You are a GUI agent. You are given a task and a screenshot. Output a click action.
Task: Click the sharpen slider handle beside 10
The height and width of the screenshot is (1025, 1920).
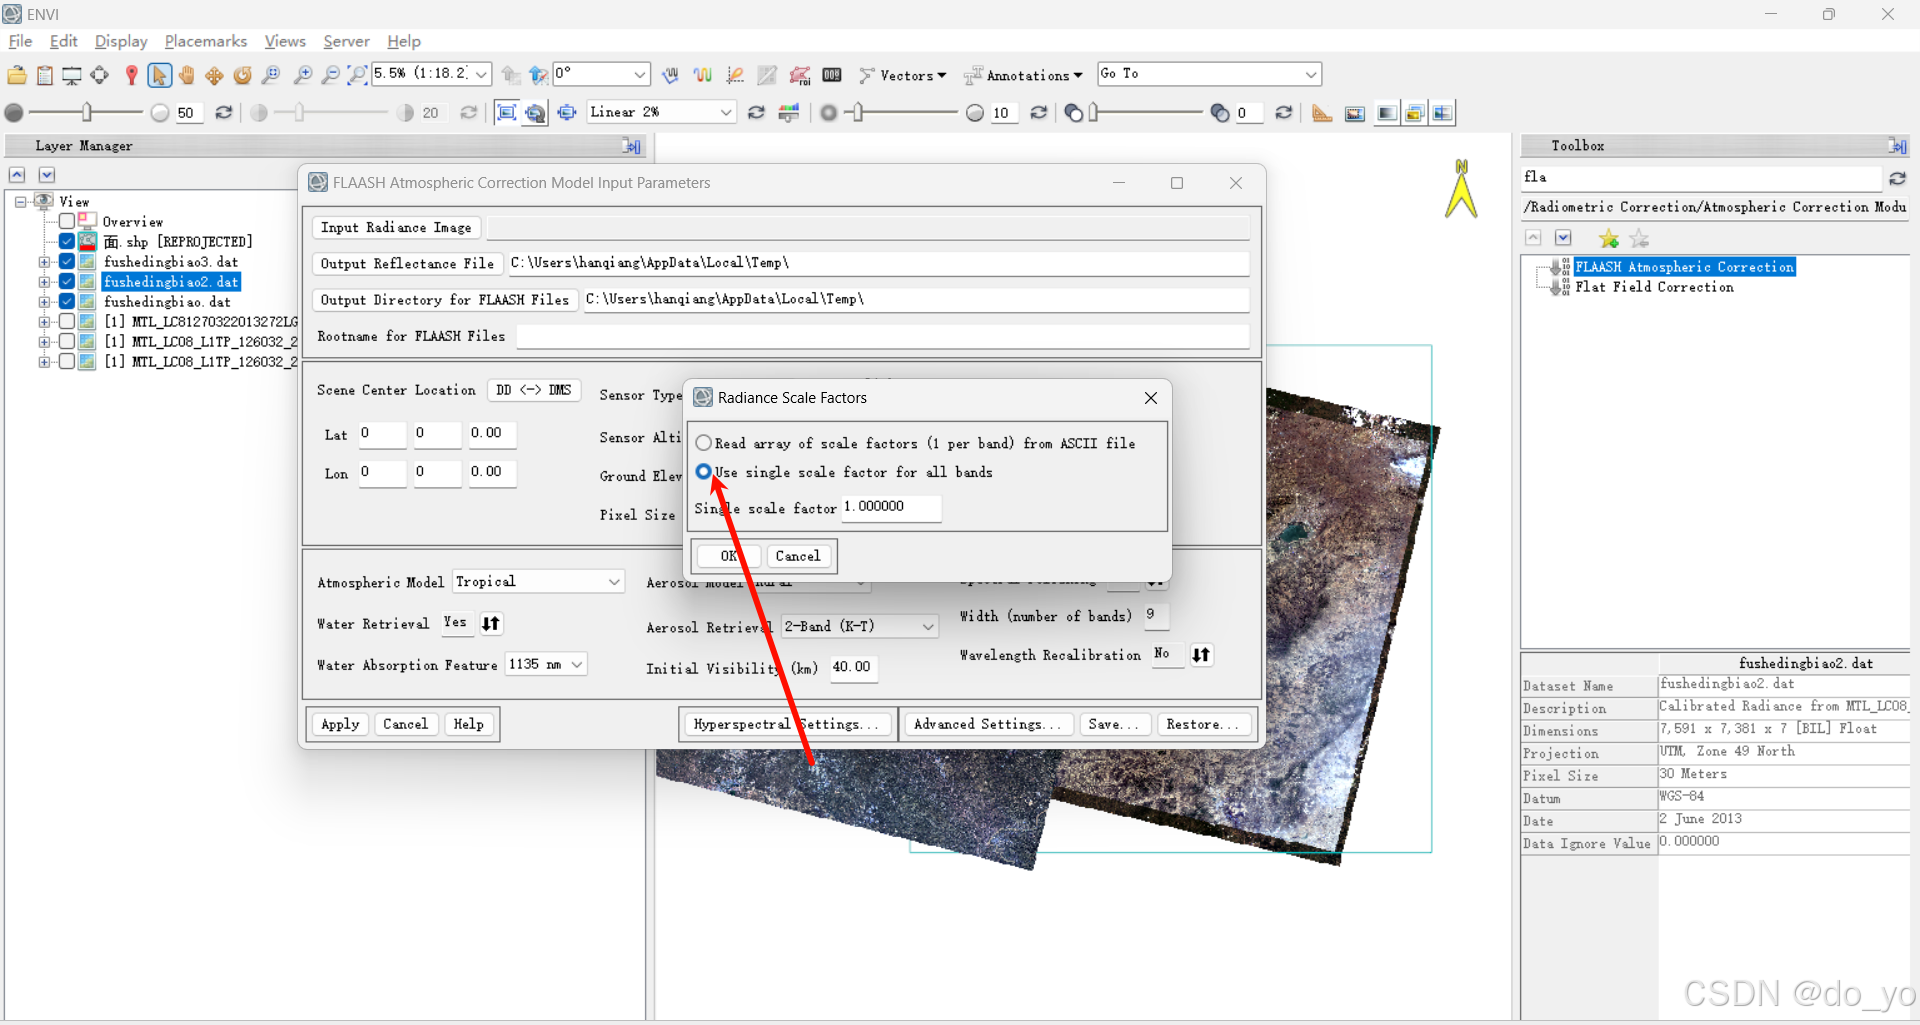tap(858, 112)
